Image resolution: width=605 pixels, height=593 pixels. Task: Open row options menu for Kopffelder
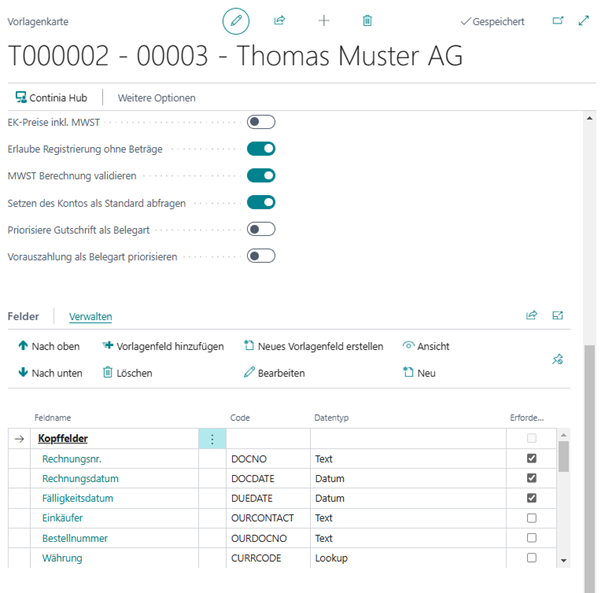[212, 439]
